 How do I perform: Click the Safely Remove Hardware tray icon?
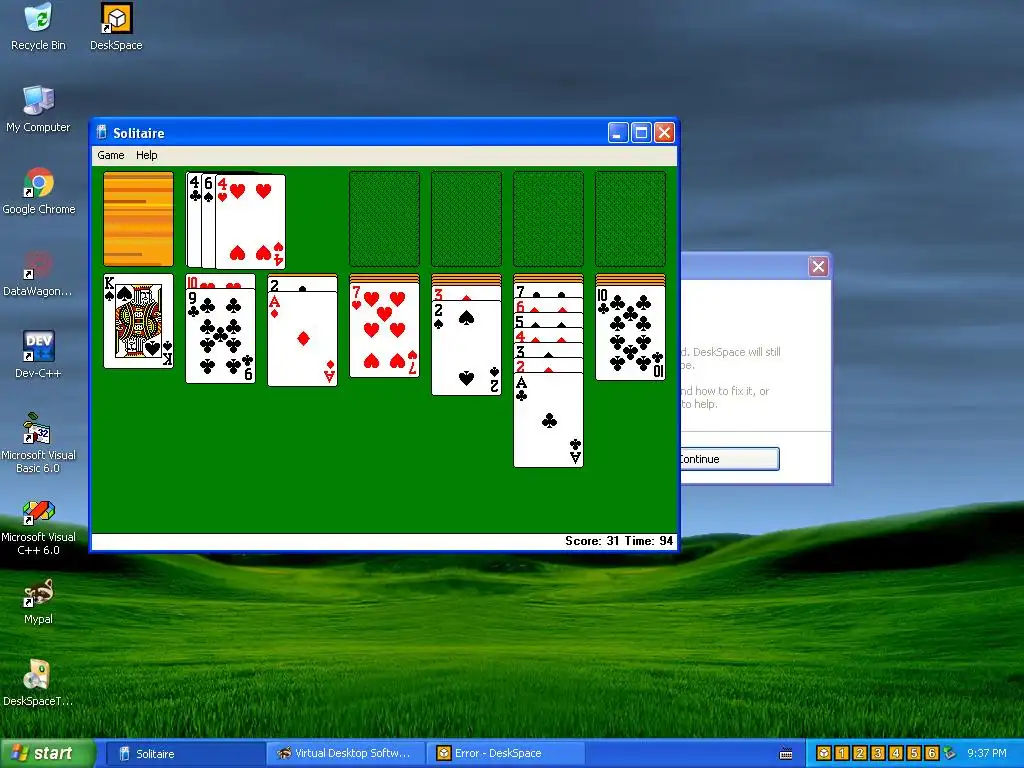coord(950,753)
